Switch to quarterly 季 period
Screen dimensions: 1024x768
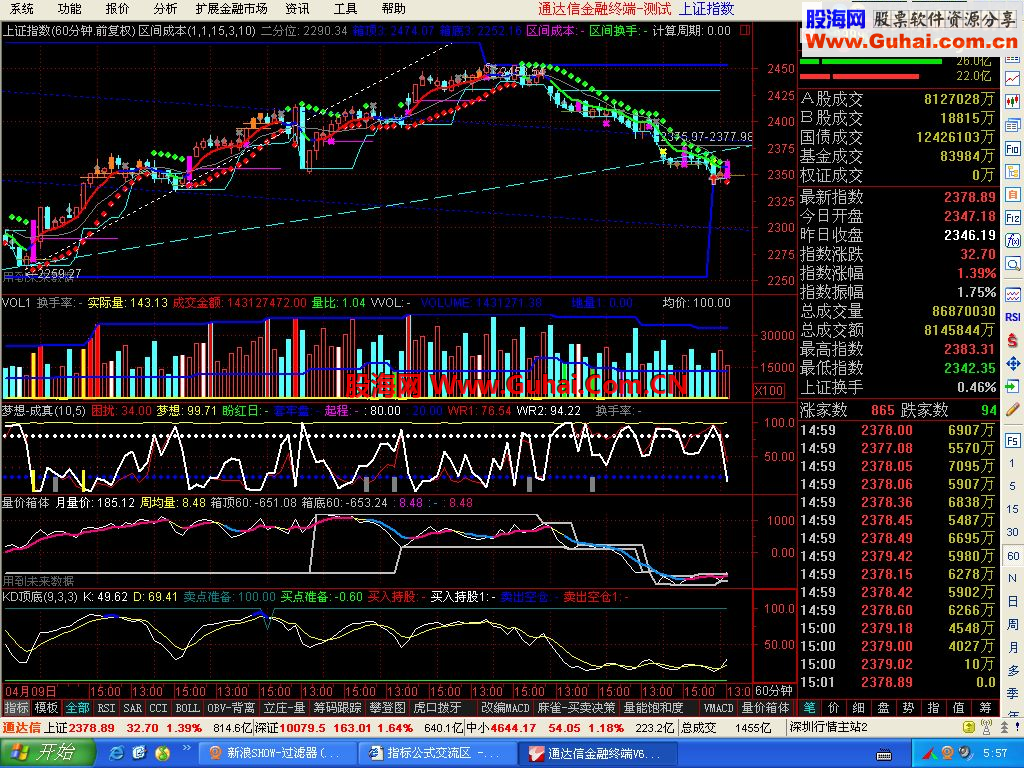pyautogui.click(x=1013, y=694)
